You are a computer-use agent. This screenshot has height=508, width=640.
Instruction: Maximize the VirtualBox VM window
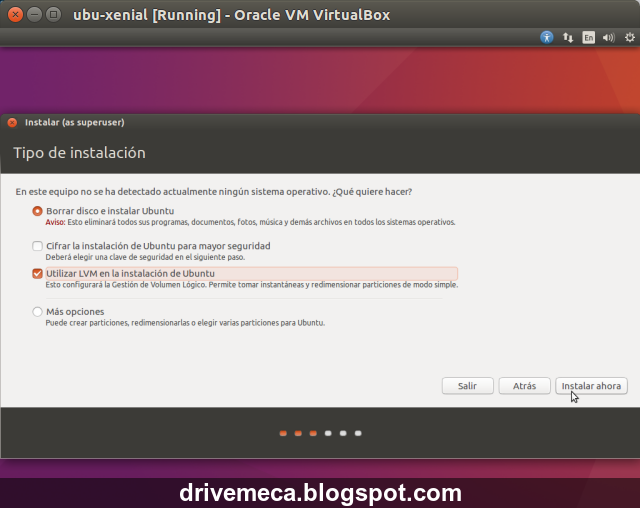(53, 15)
